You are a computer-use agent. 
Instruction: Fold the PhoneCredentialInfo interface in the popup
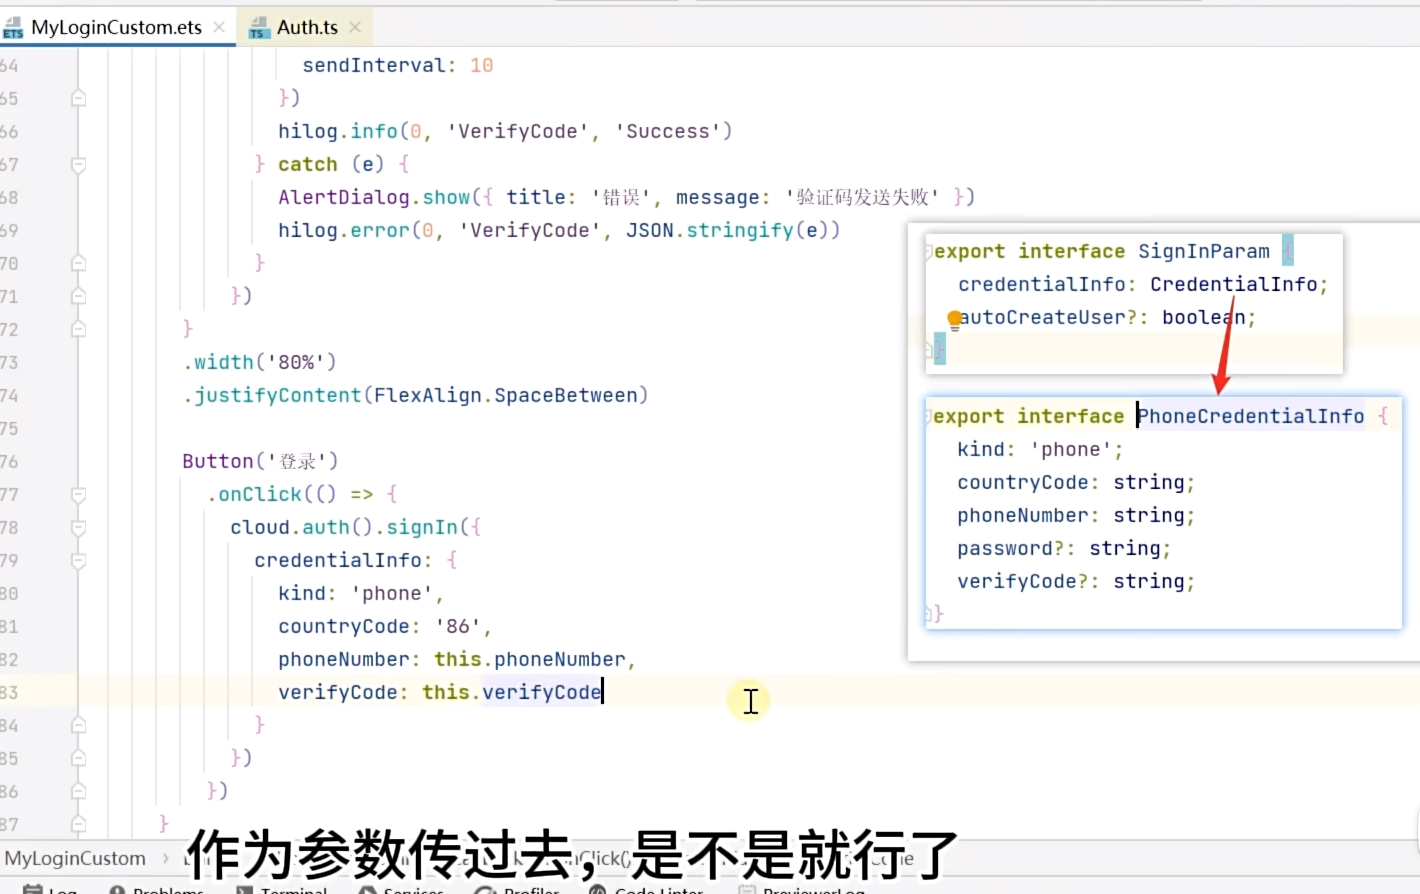[x=929, y=416]
